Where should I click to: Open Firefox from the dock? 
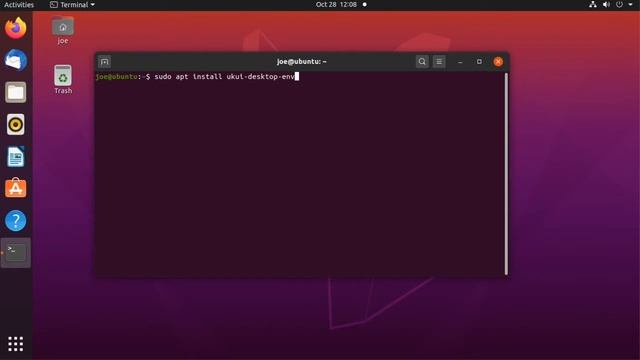(x=16, y=28)
